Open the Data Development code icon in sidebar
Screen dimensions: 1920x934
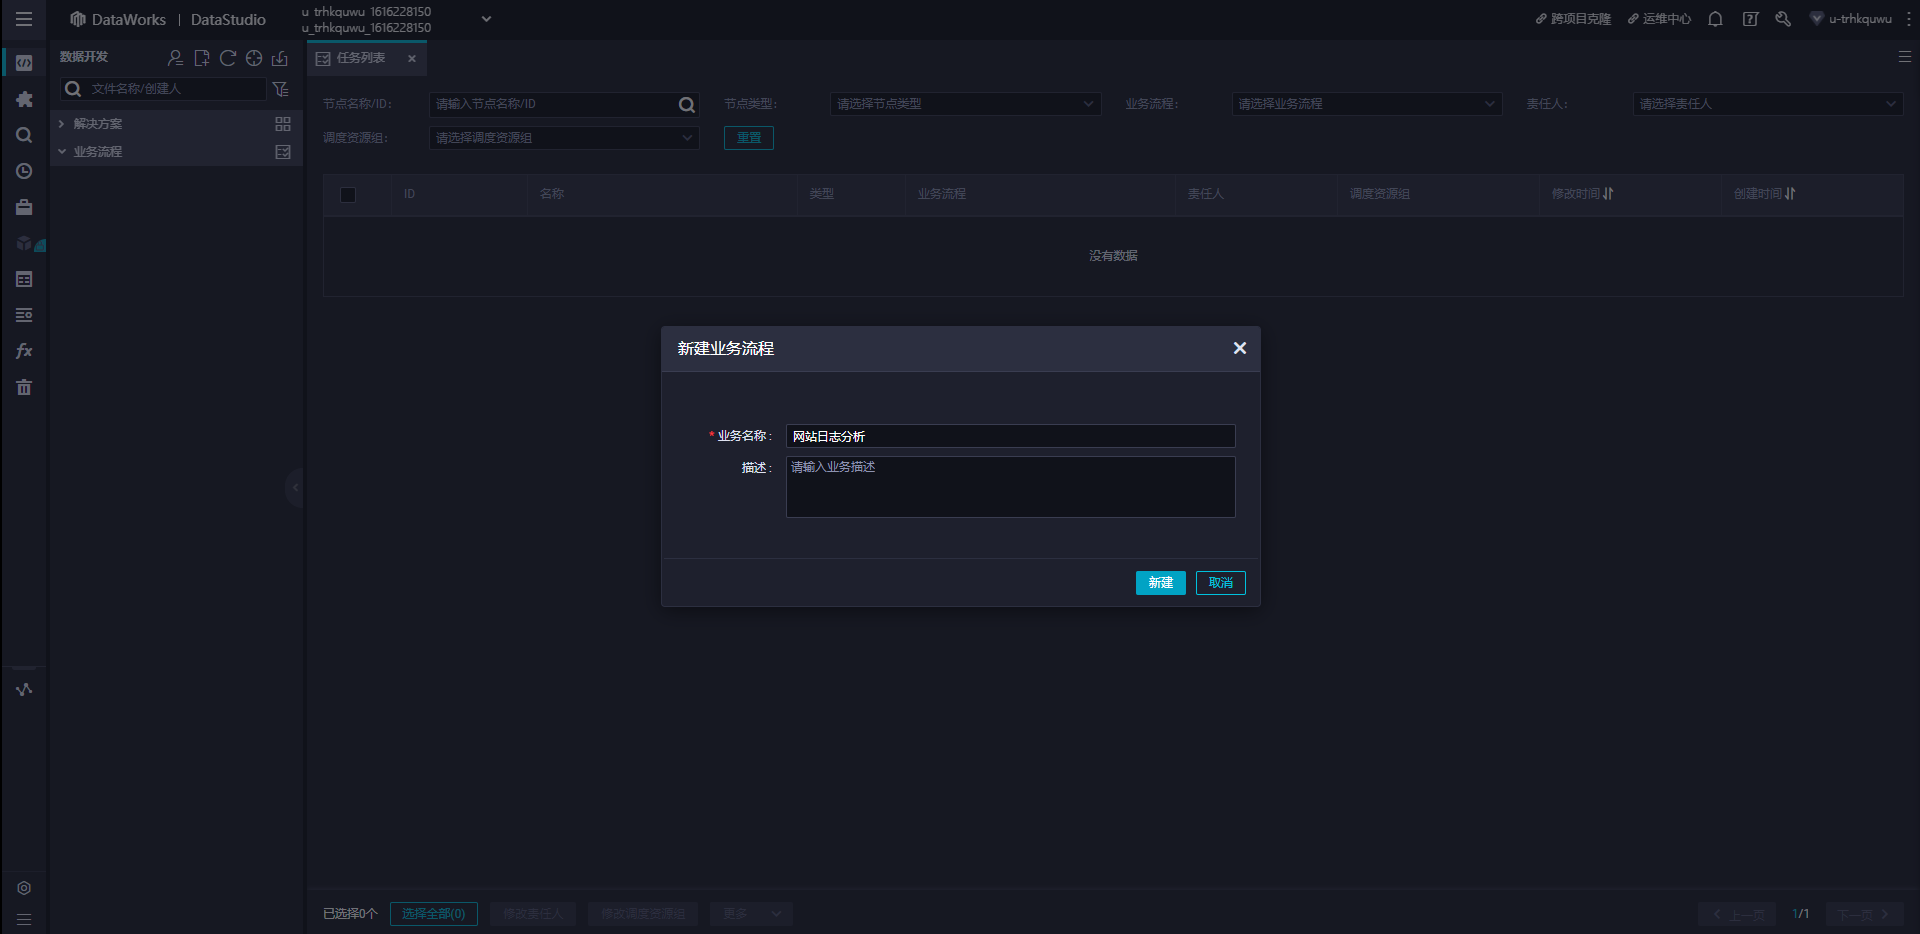click(x=24, y=63)
